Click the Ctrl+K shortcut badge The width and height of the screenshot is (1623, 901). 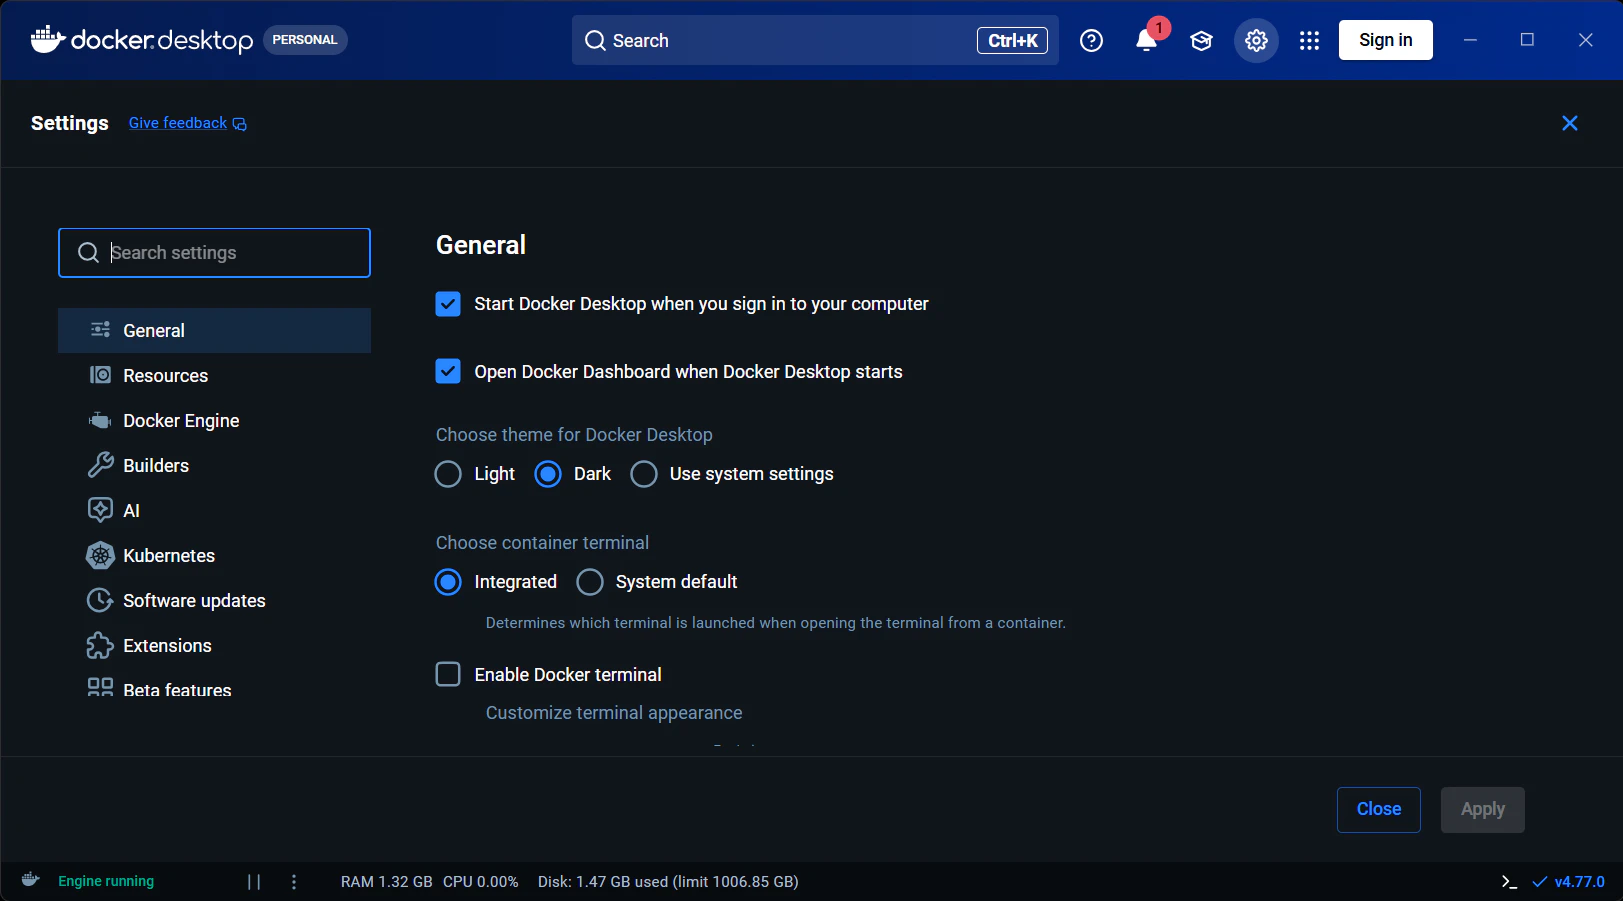(x=1012, y=40)
